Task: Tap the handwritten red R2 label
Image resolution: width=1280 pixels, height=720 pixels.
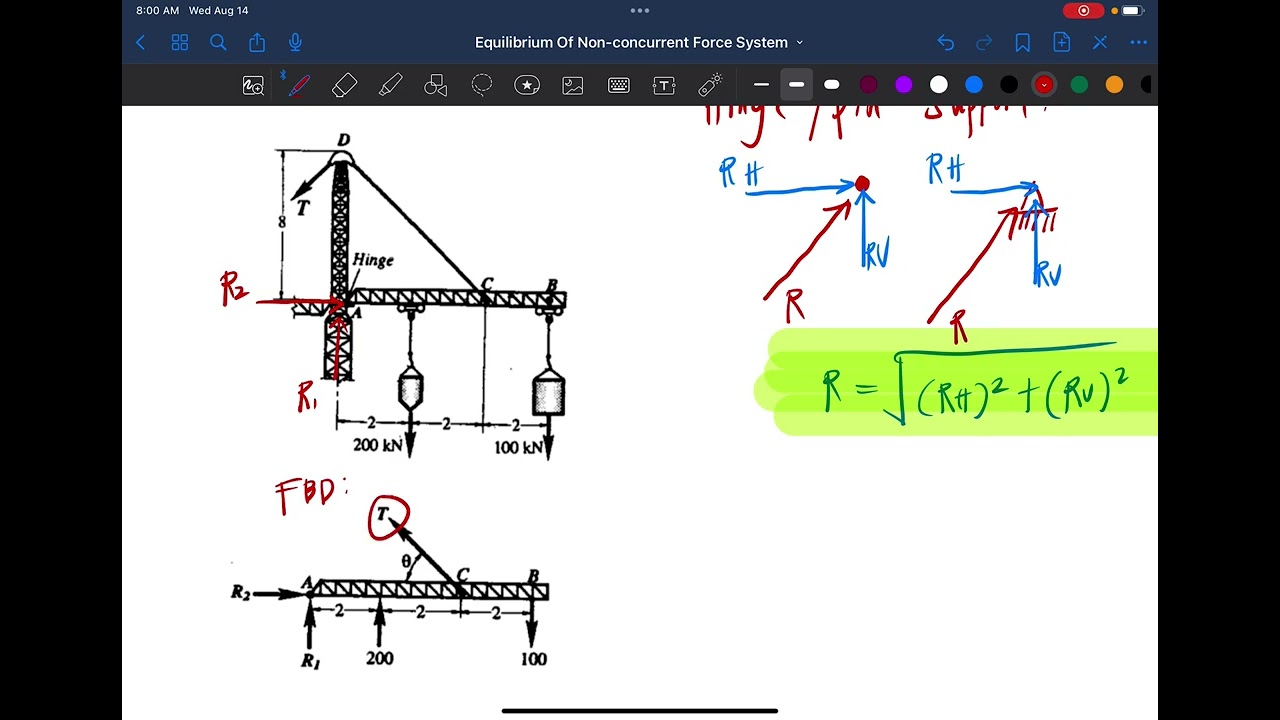Action: [x=234, y=289]
